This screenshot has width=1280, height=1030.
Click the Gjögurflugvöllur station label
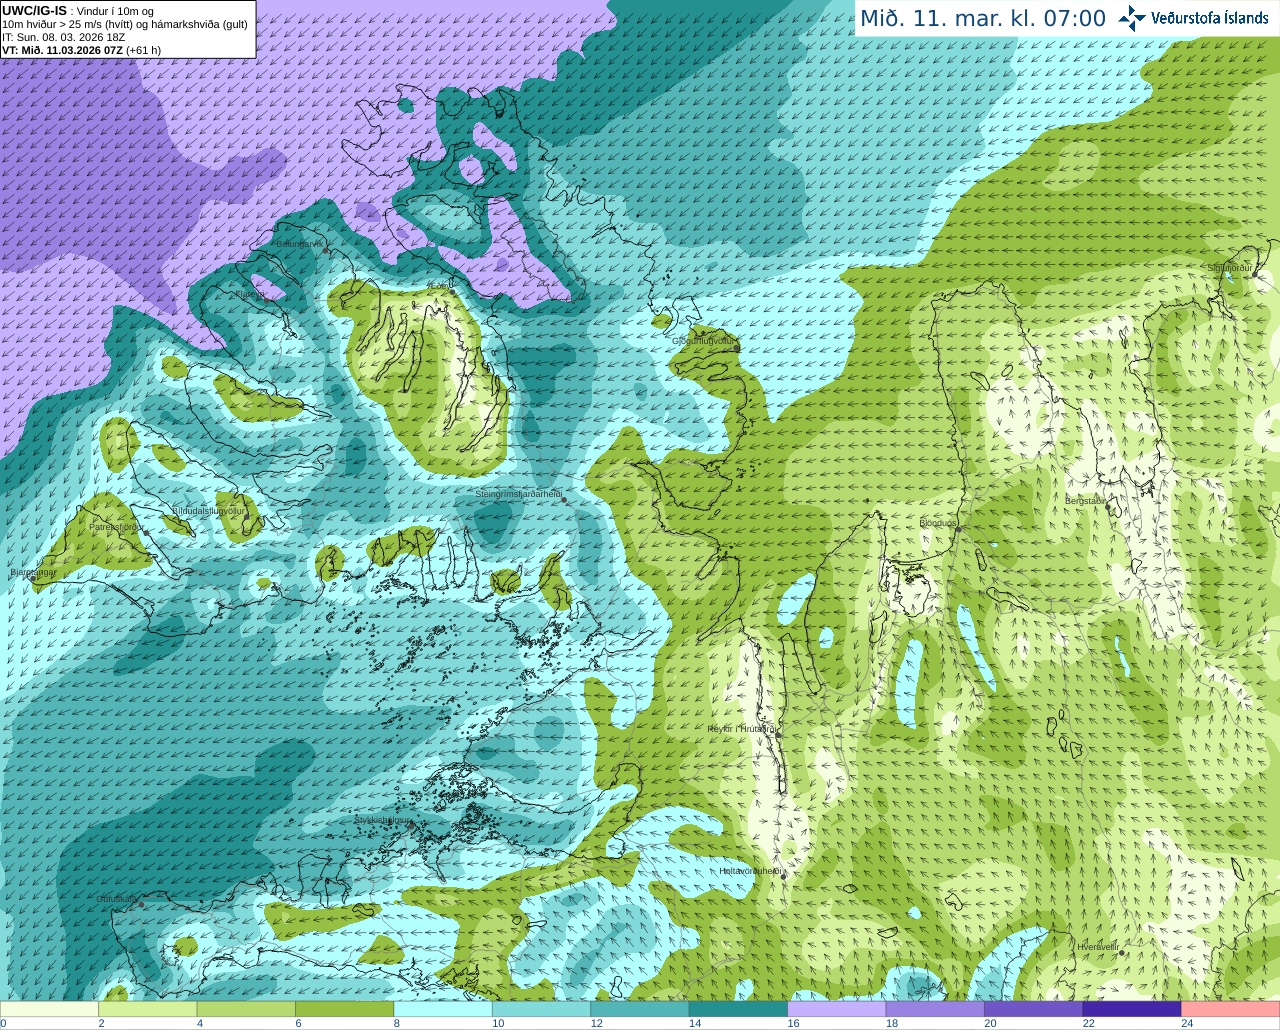point(703,341)
